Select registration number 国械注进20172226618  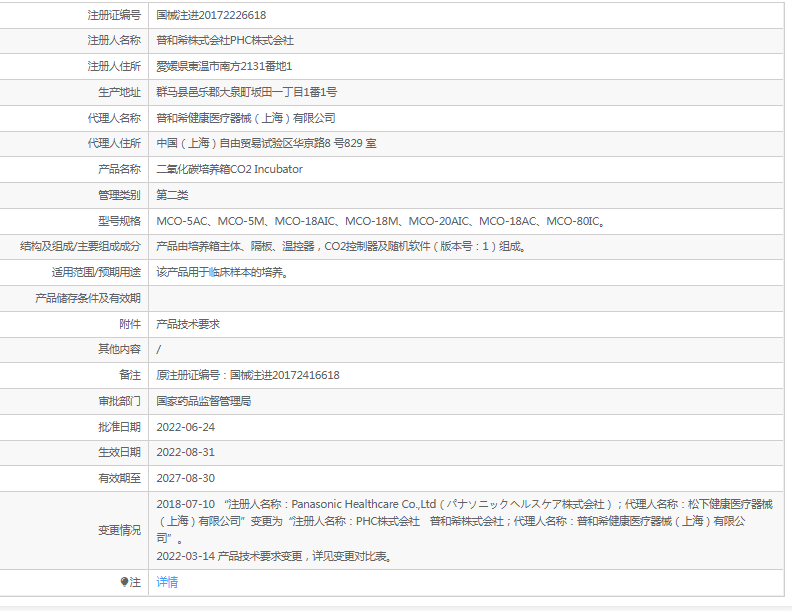(211, 15)
